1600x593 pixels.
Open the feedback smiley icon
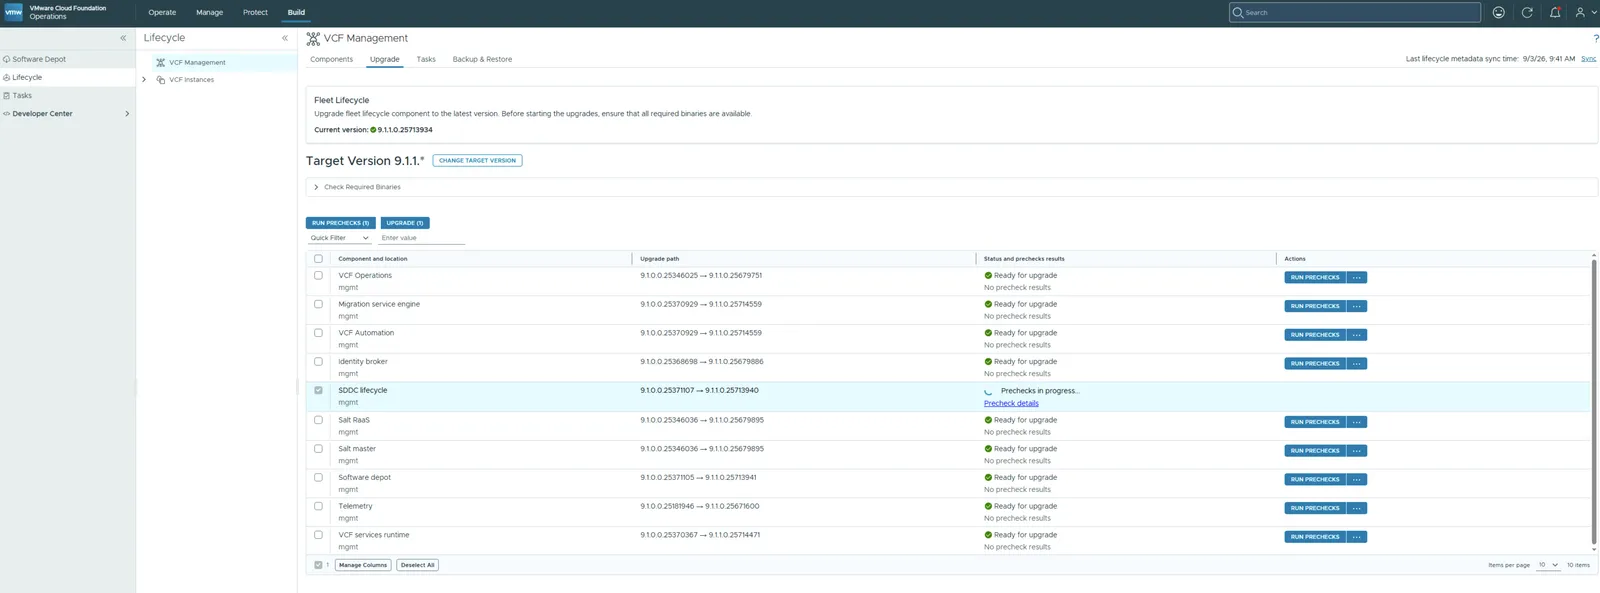tap(1498, 12)
